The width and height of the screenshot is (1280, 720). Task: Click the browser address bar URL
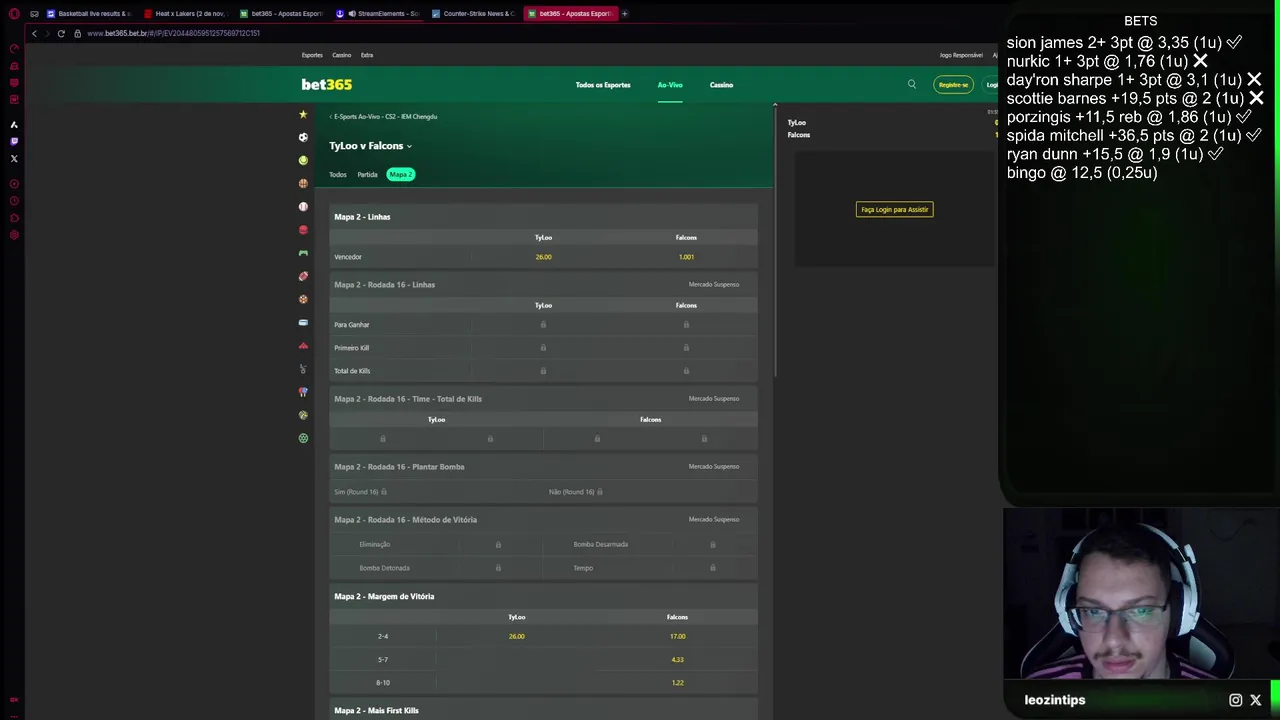(x=173, y=33)
